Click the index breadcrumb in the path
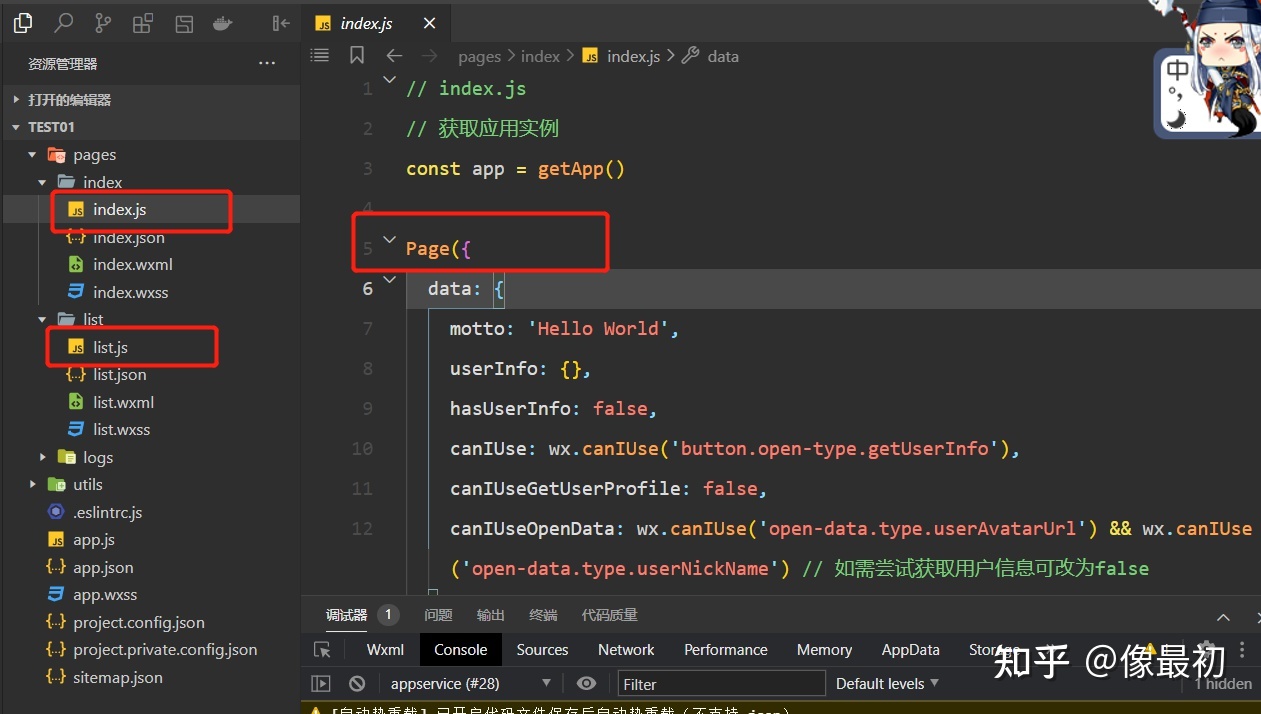 pos(540,57)
